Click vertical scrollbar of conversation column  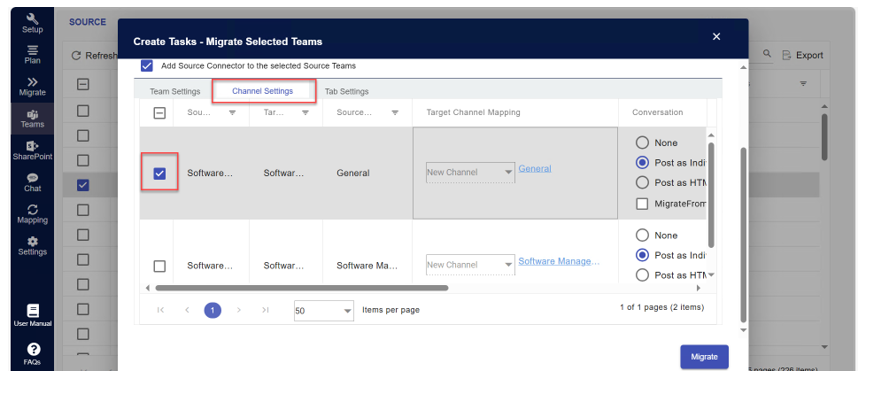711,194
